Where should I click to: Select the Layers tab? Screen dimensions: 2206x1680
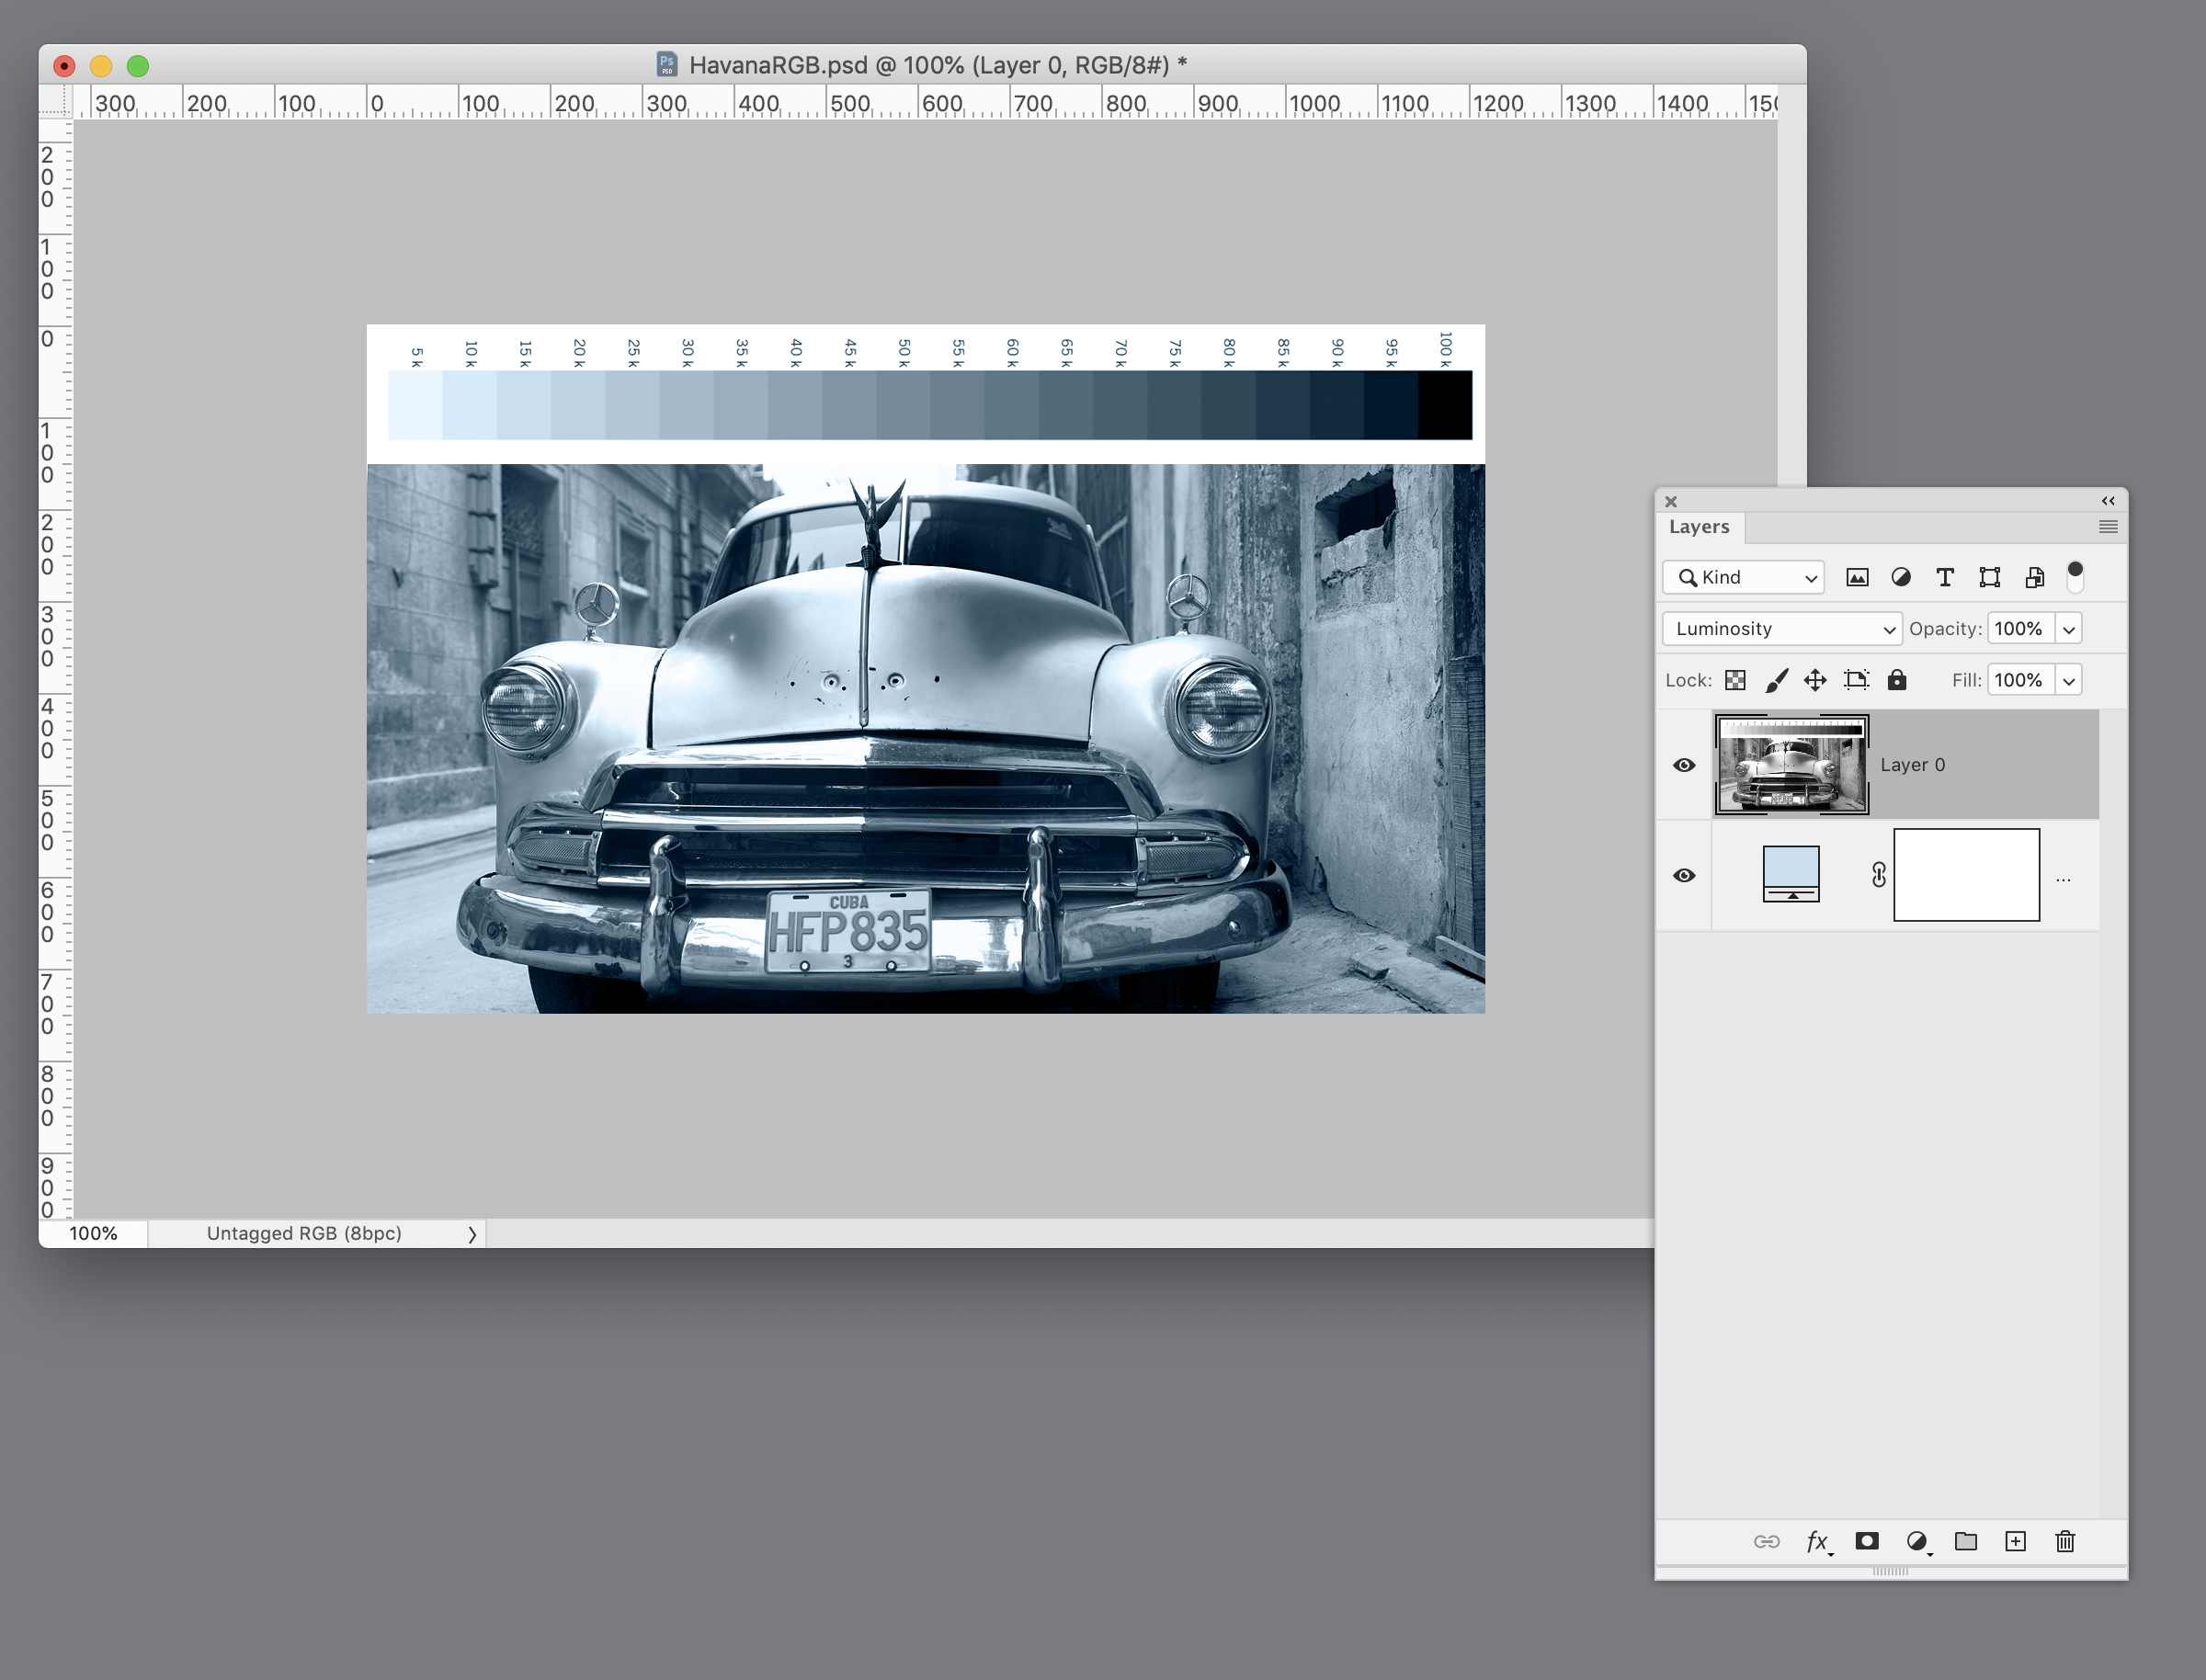tap(1699, 527)
